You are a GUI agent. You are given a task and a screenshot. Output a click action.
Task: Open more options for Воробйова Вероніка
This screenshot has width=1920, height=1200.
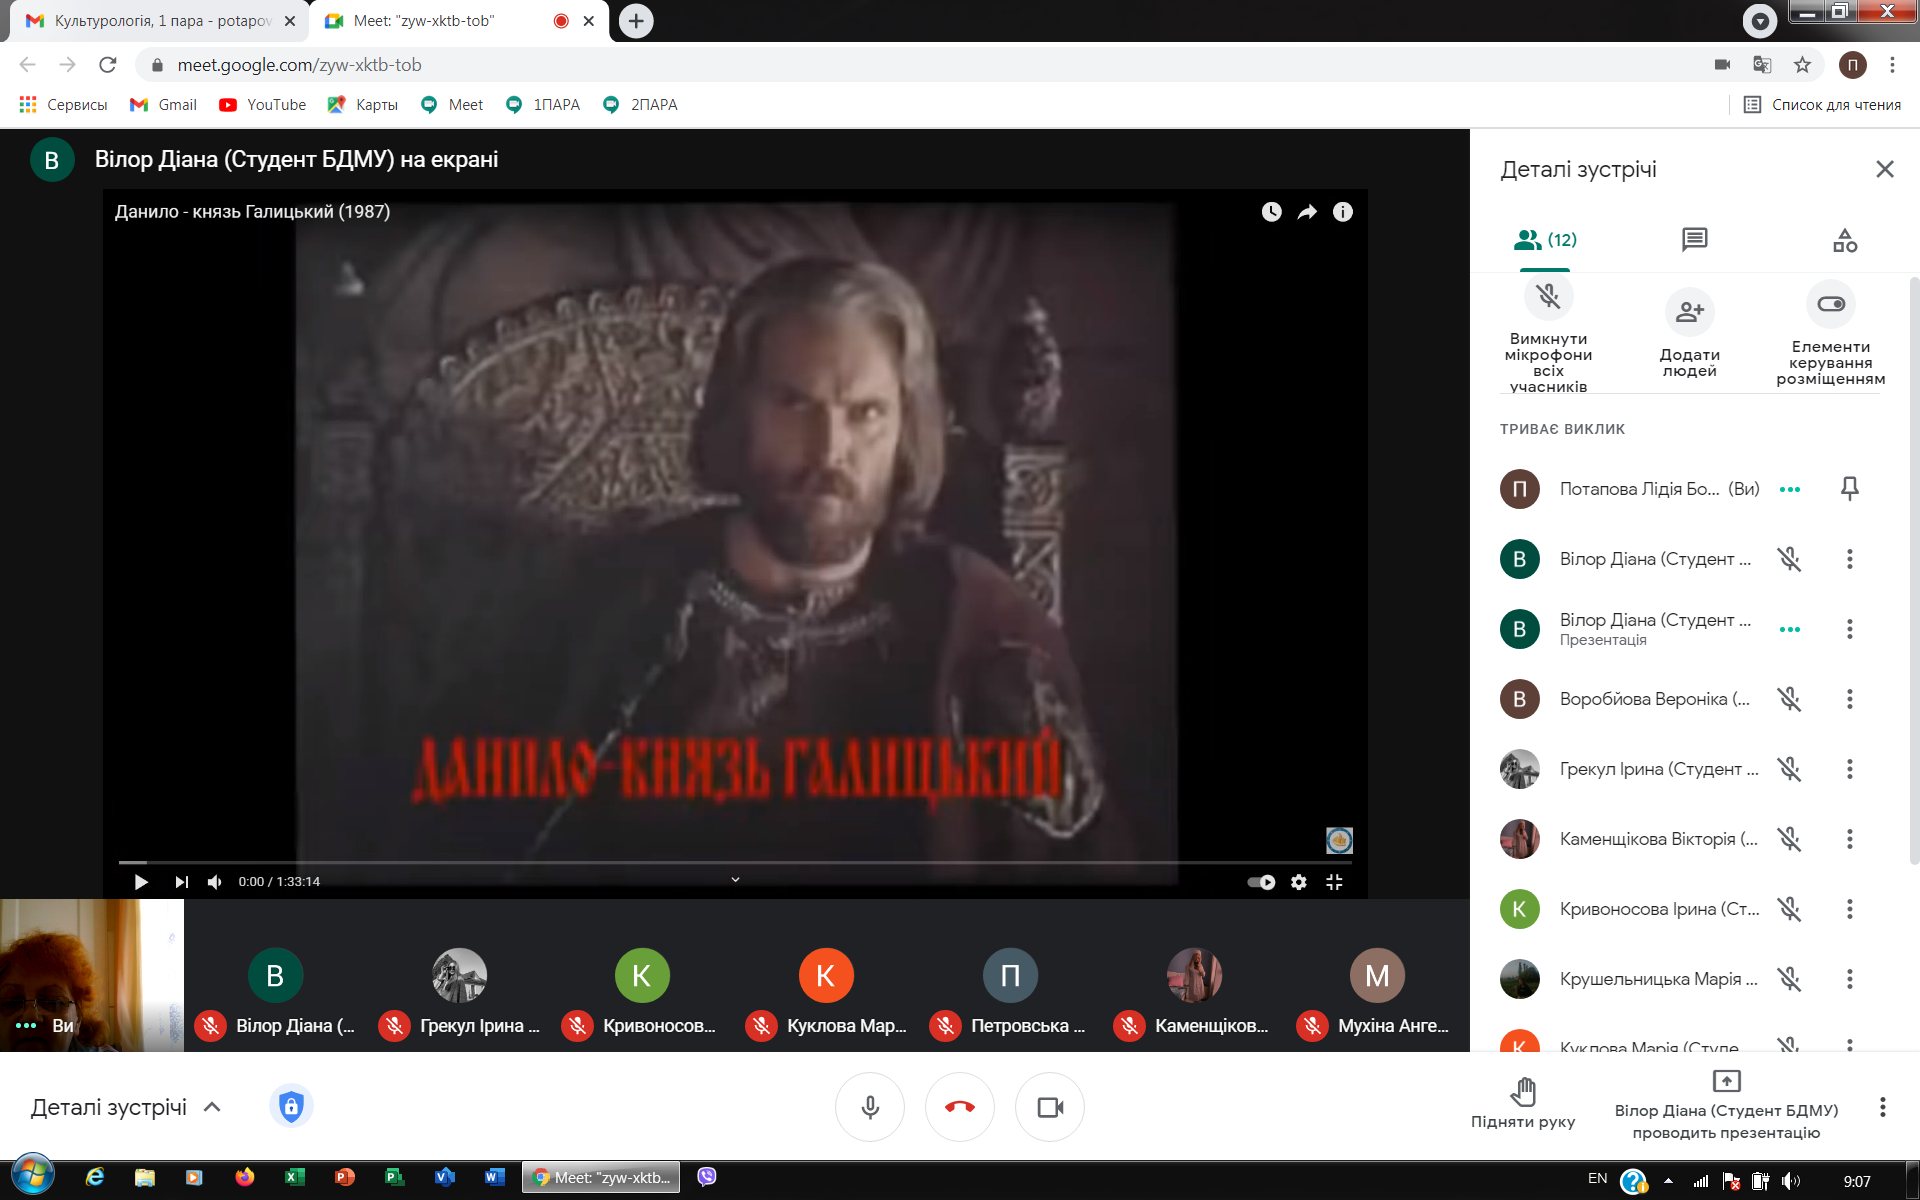(x=1850, y=699)
